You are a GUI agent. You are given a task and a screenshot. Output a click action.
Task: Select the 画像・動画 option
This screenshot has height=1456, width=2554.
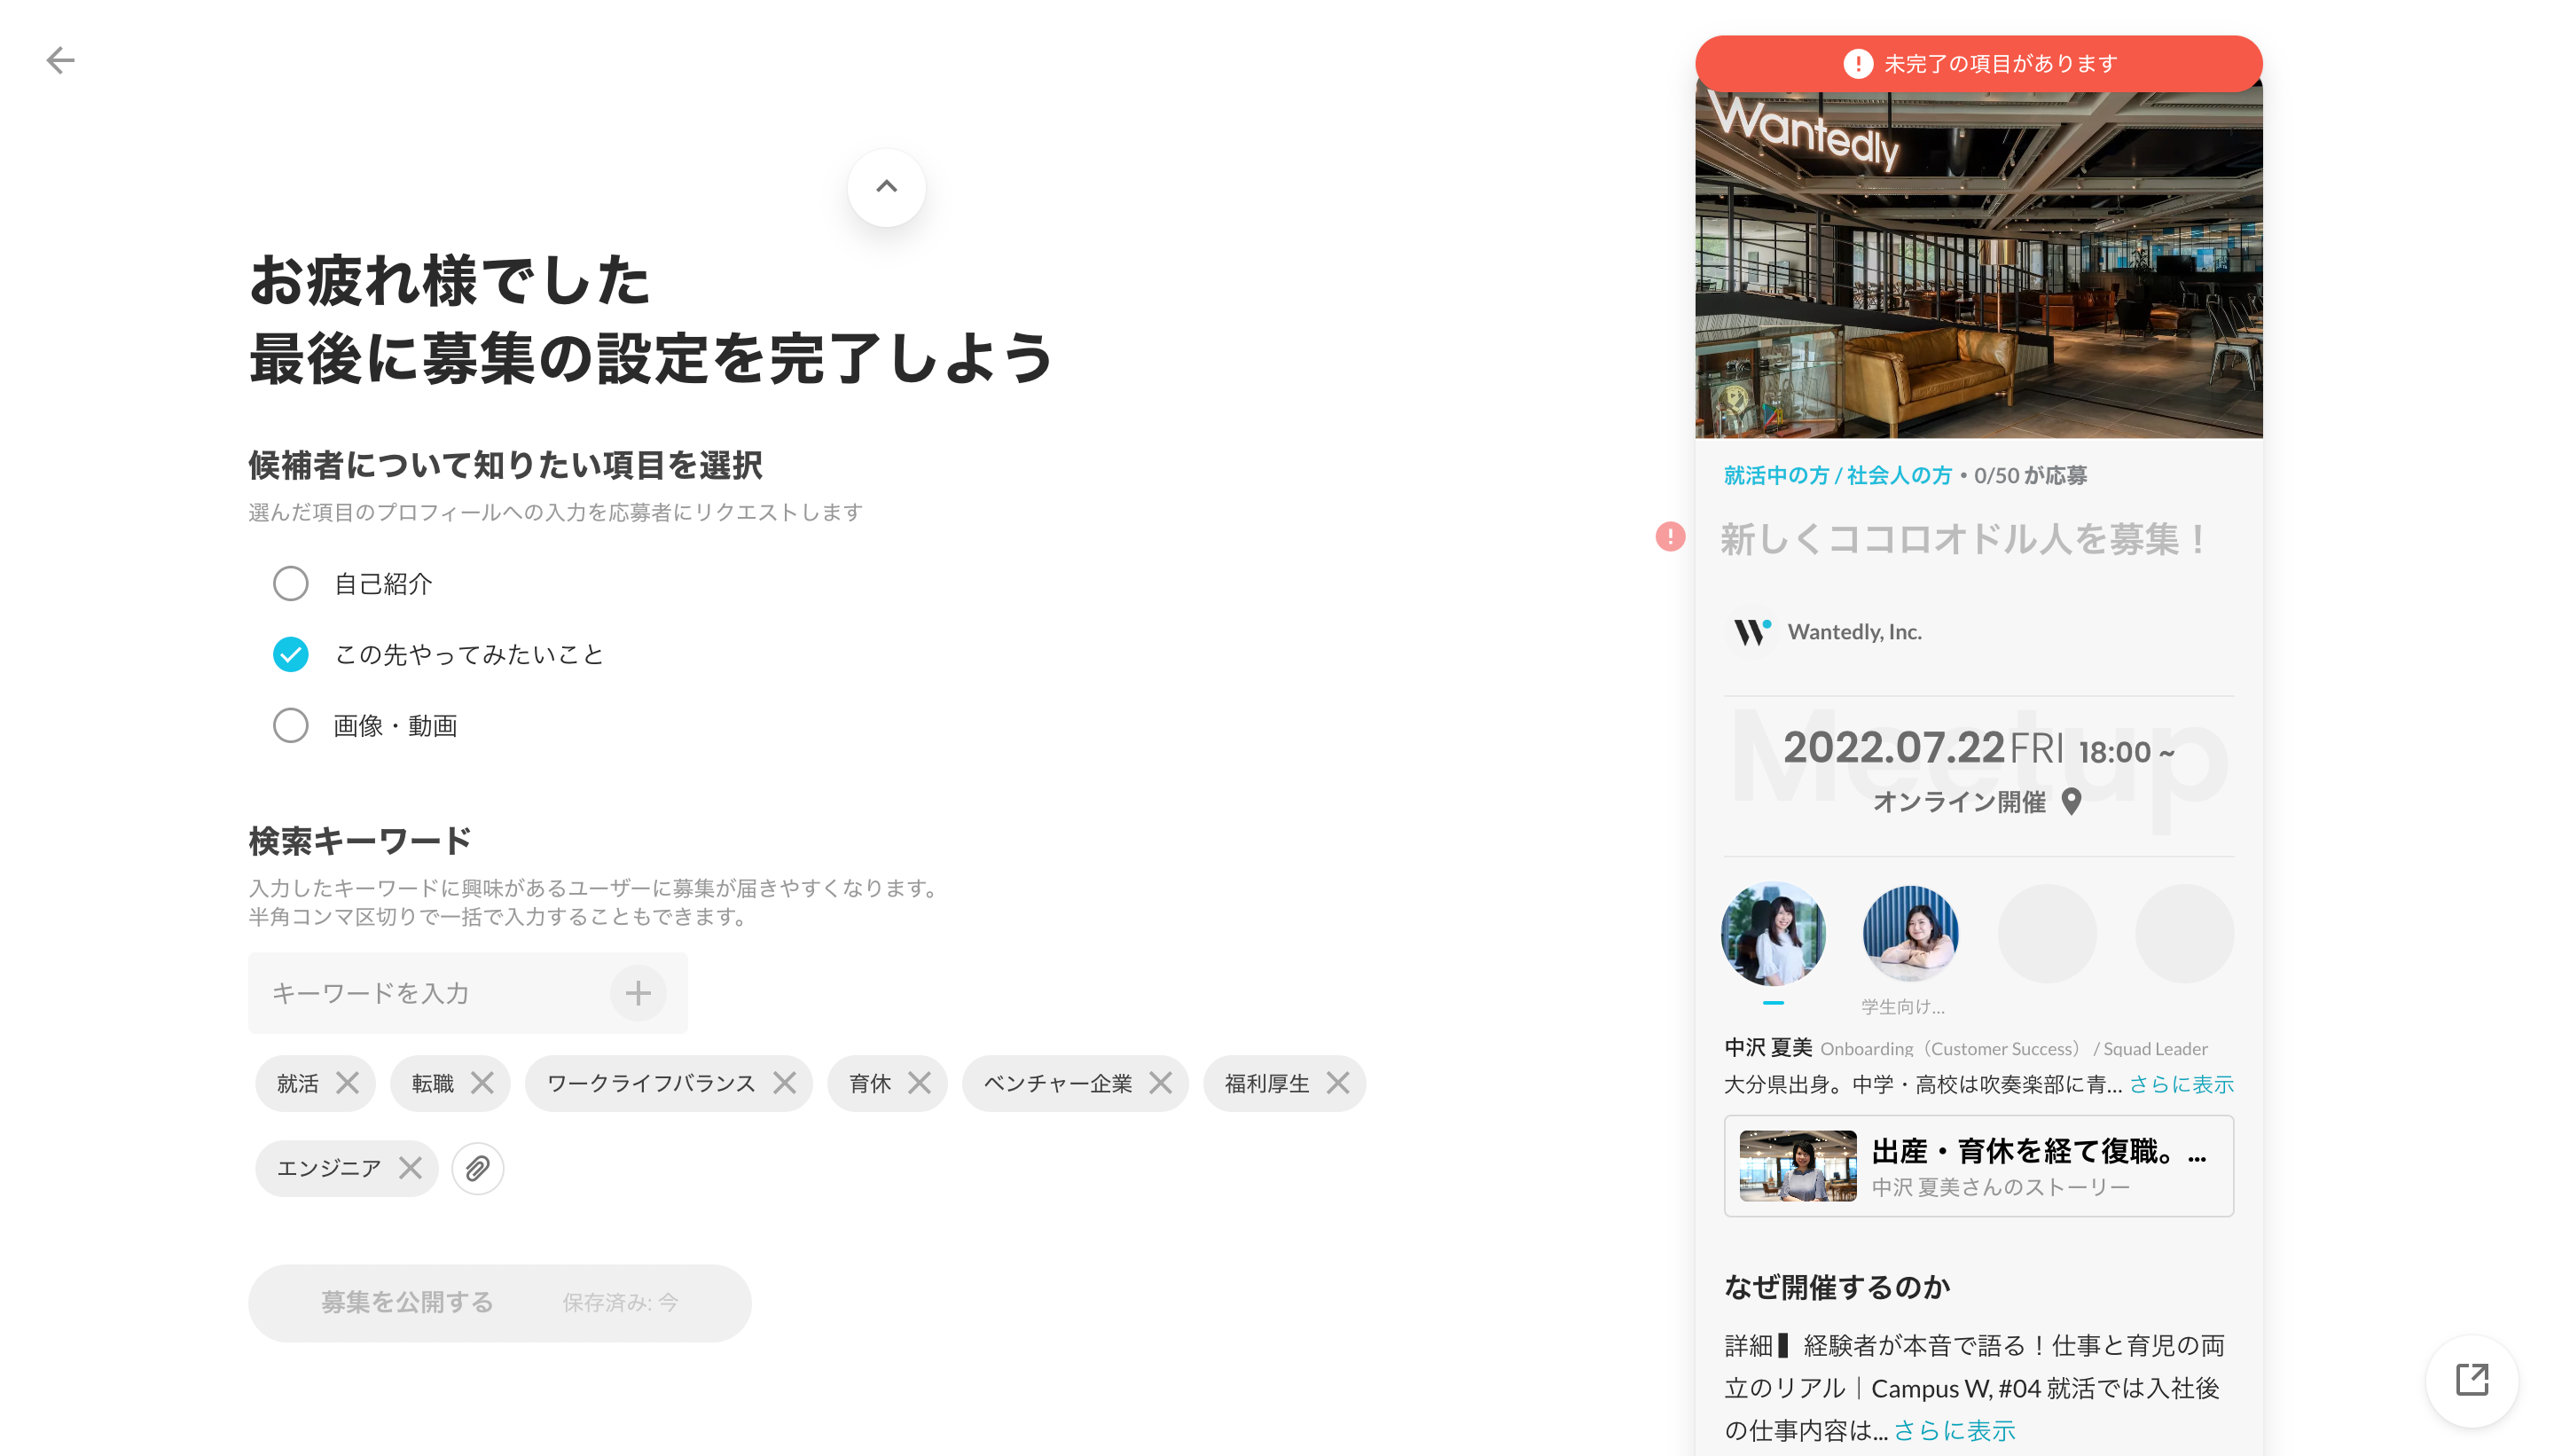pos(291,726)
